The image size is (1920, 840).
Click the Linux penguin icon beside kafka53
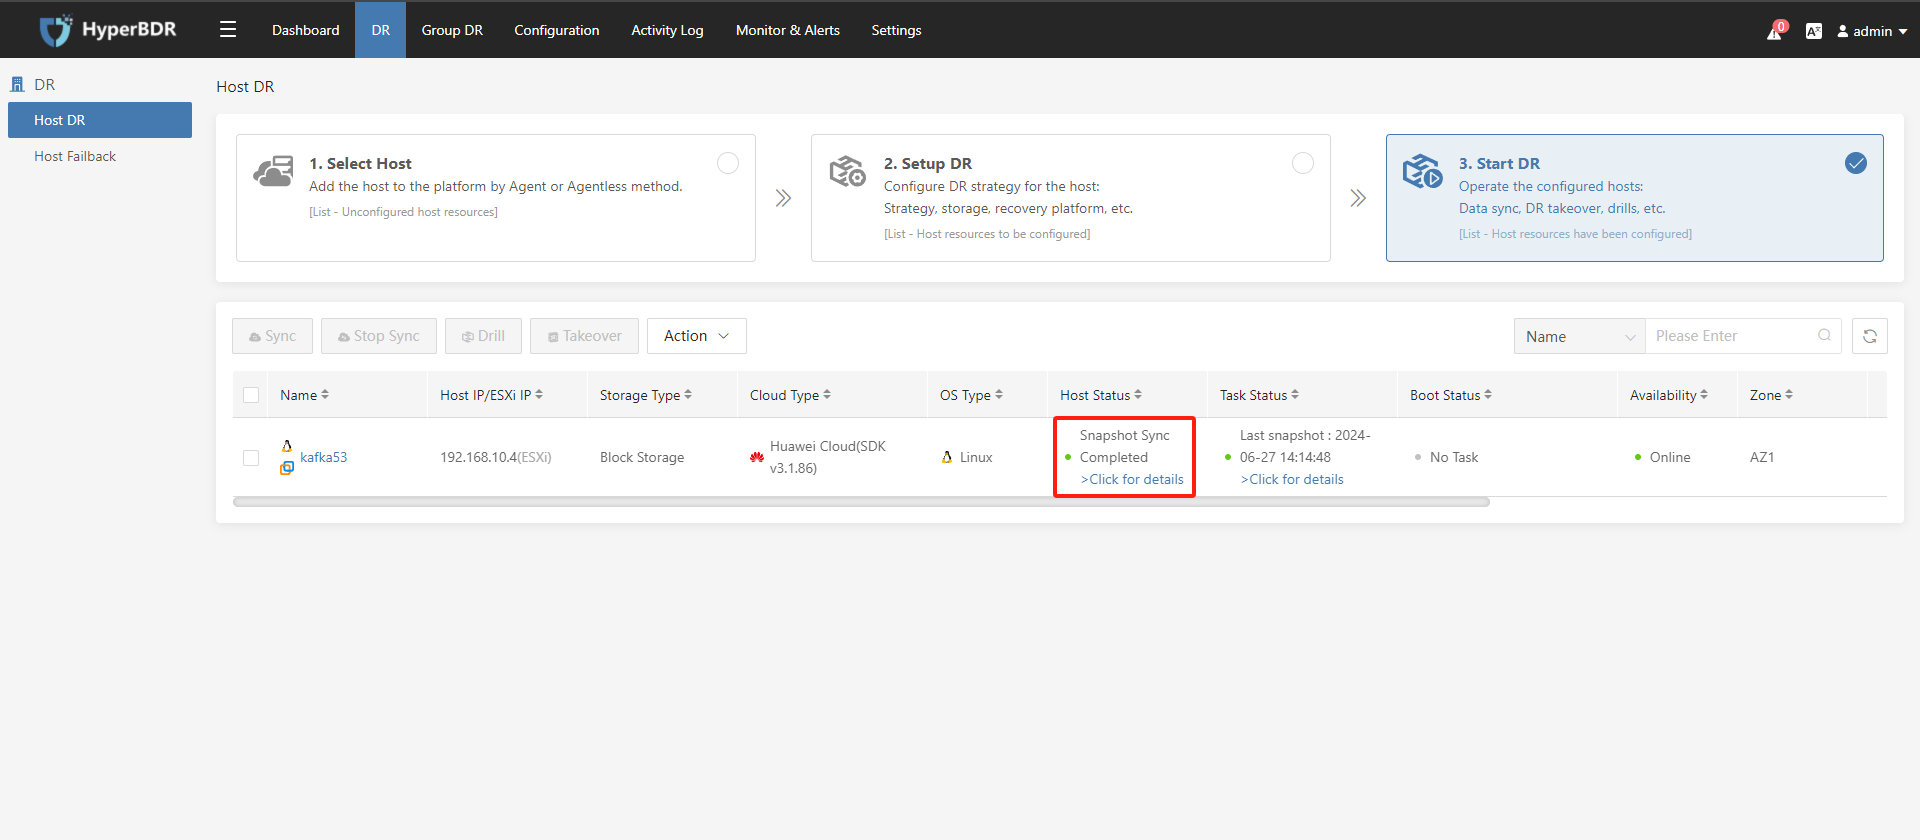[287, 446]
